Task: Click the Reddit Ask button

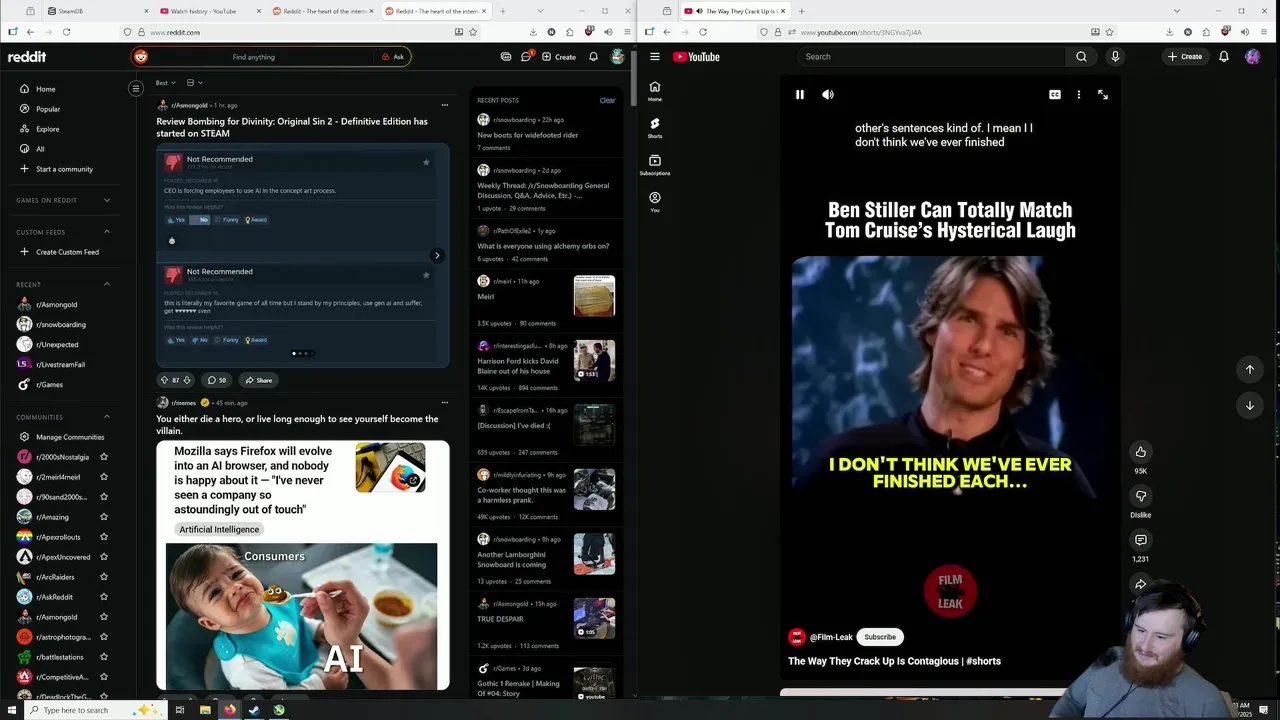Action: point(393,57)
